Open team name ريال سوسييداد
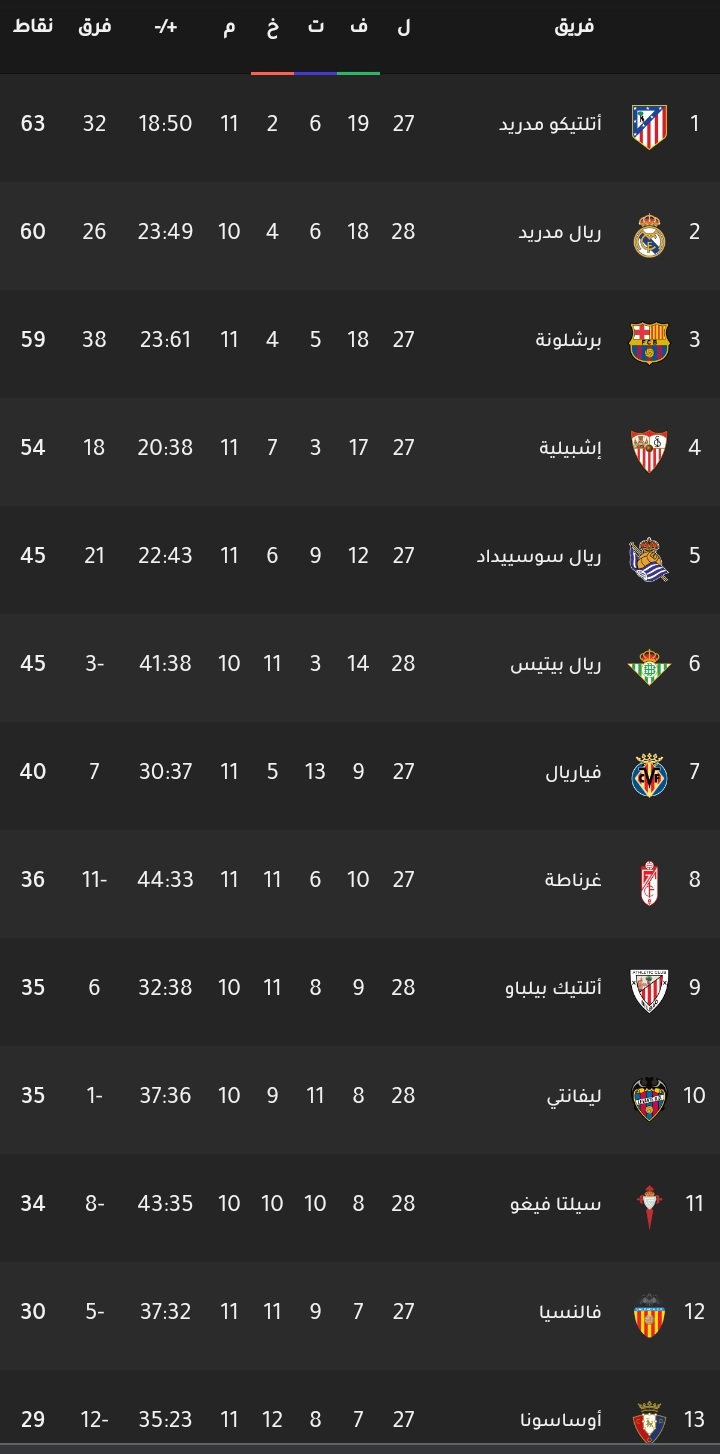The width and height of the screenshot is (720, 1454). coord(539,556)
